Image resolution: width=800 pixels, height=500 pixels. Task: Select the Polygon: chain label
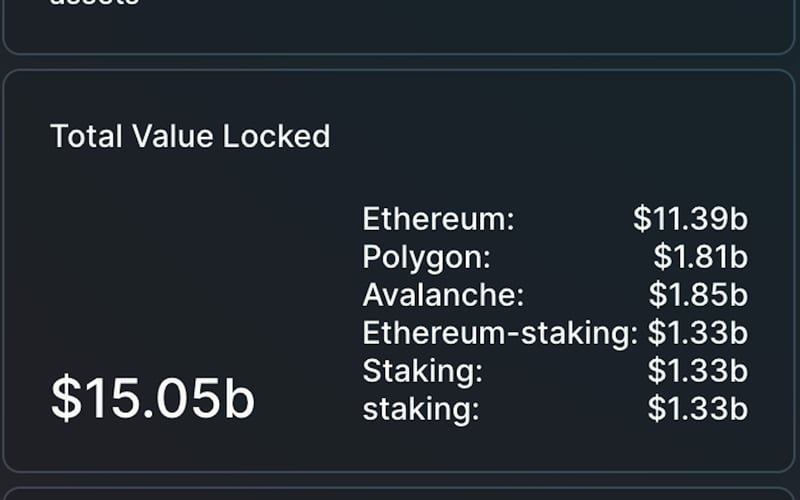pos(427,257)
